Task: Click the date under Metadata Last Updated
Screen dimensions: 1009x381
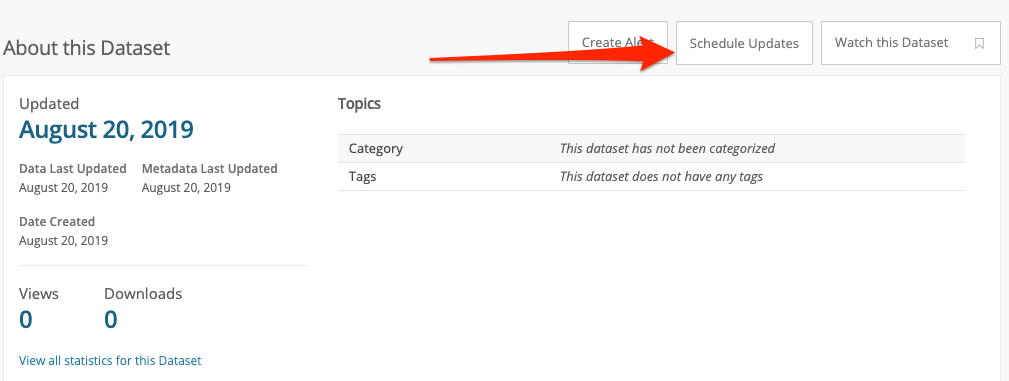Action: point(186,188)
